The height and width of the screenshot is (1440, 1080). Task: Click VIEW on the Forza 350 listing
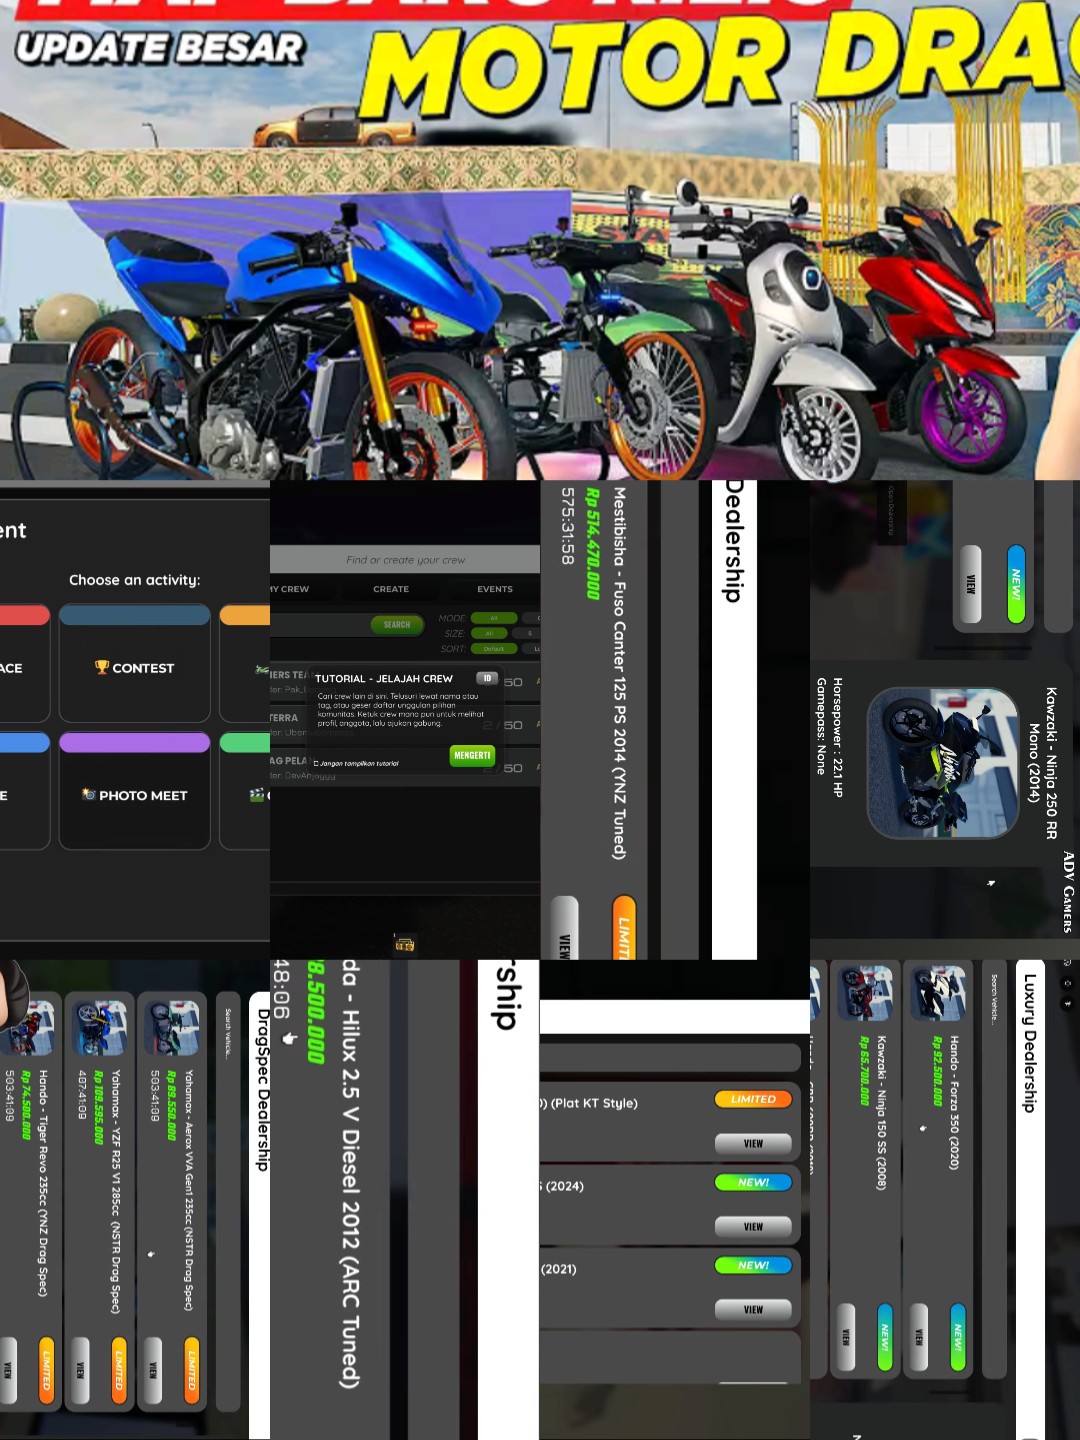[920, 1336]
